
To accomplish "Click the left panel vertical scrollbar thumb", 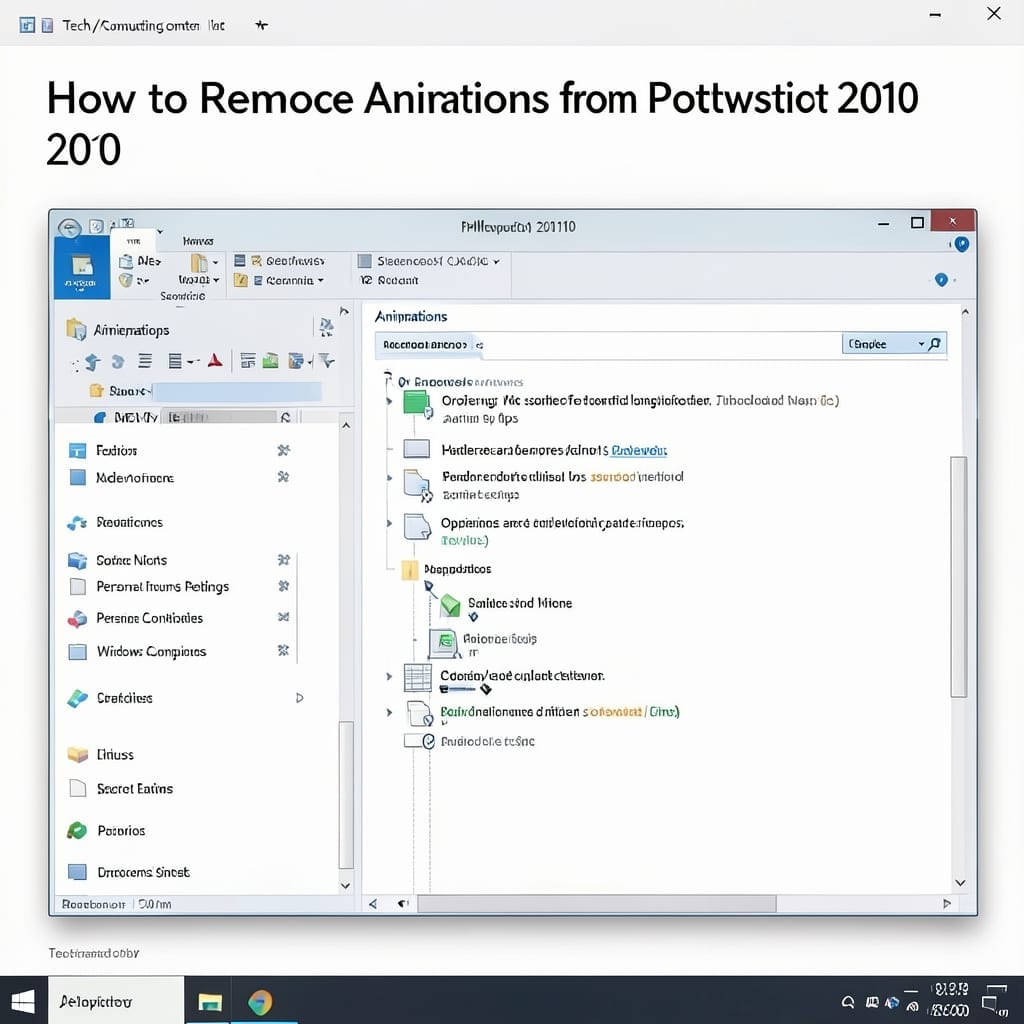I will [x=346, y=795].
